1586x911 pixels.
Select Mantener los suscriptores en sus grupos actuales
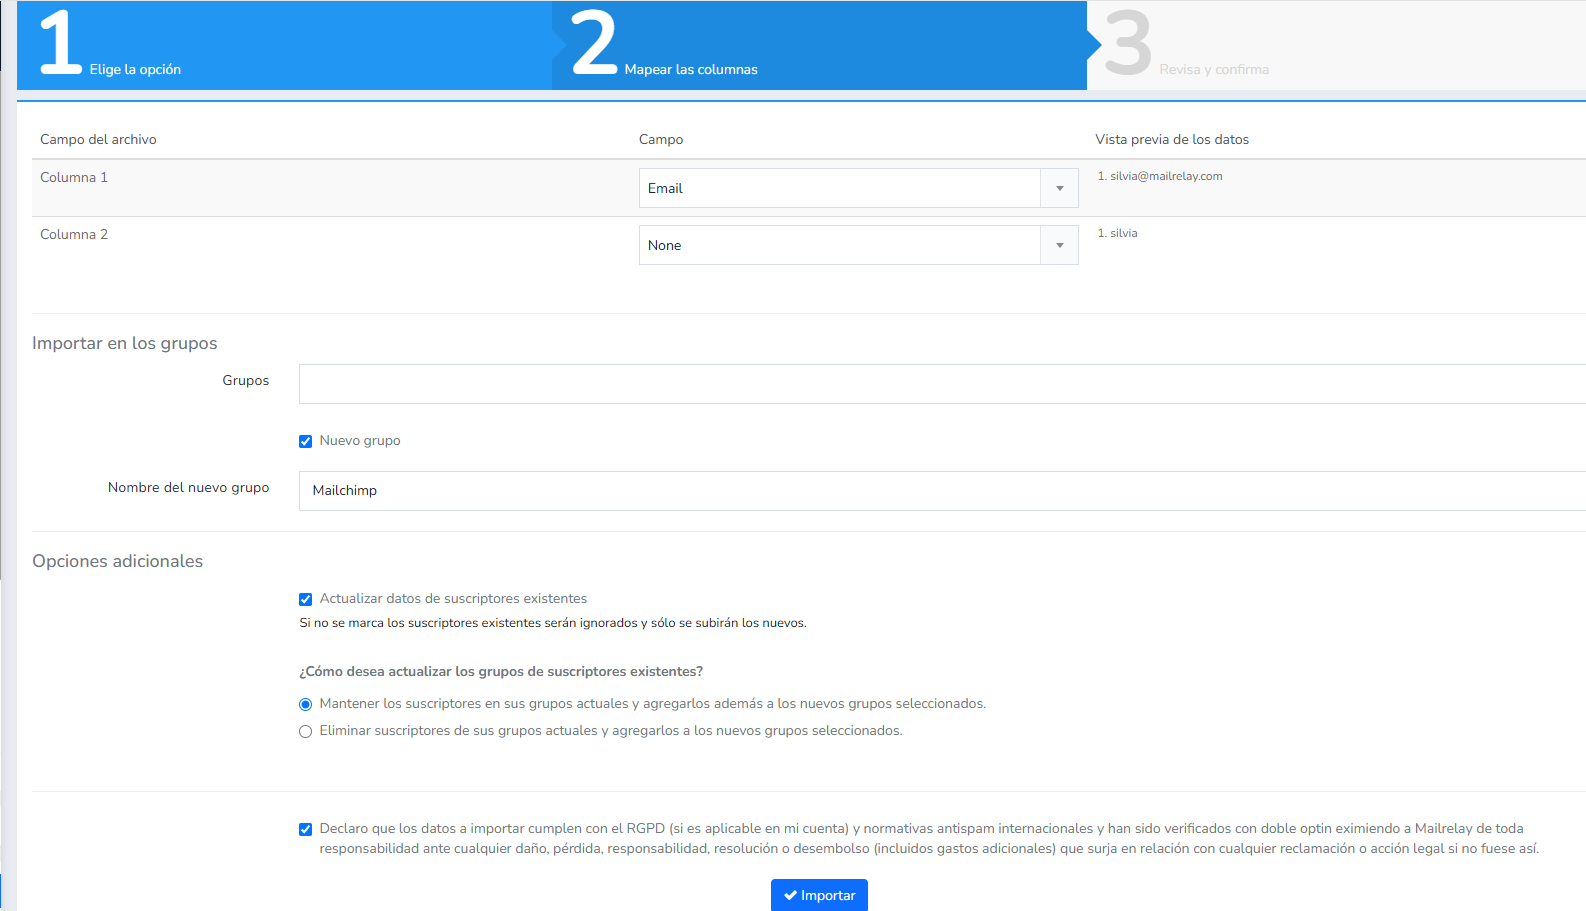[x=306, y=704]
